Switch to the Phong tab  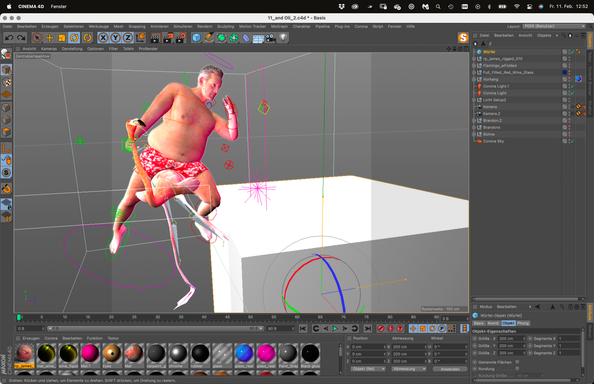523,323
